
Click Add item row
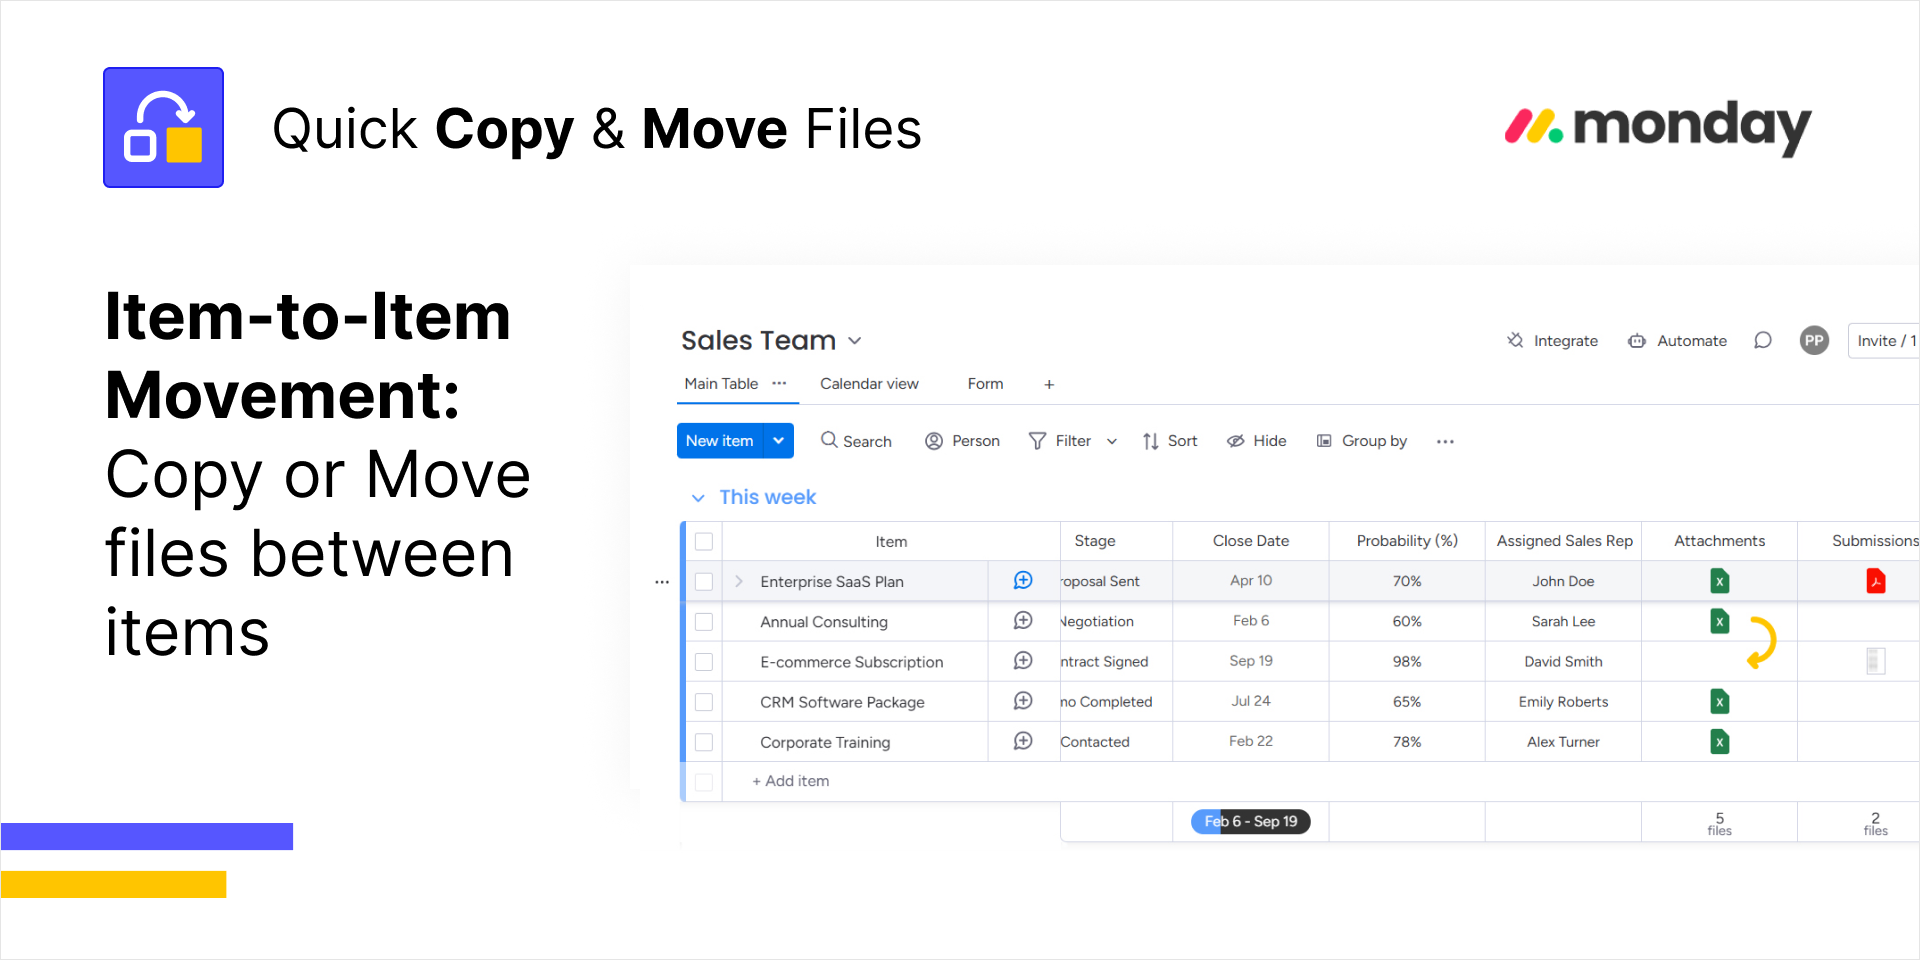pyautogui.click(x=791, y=781)
